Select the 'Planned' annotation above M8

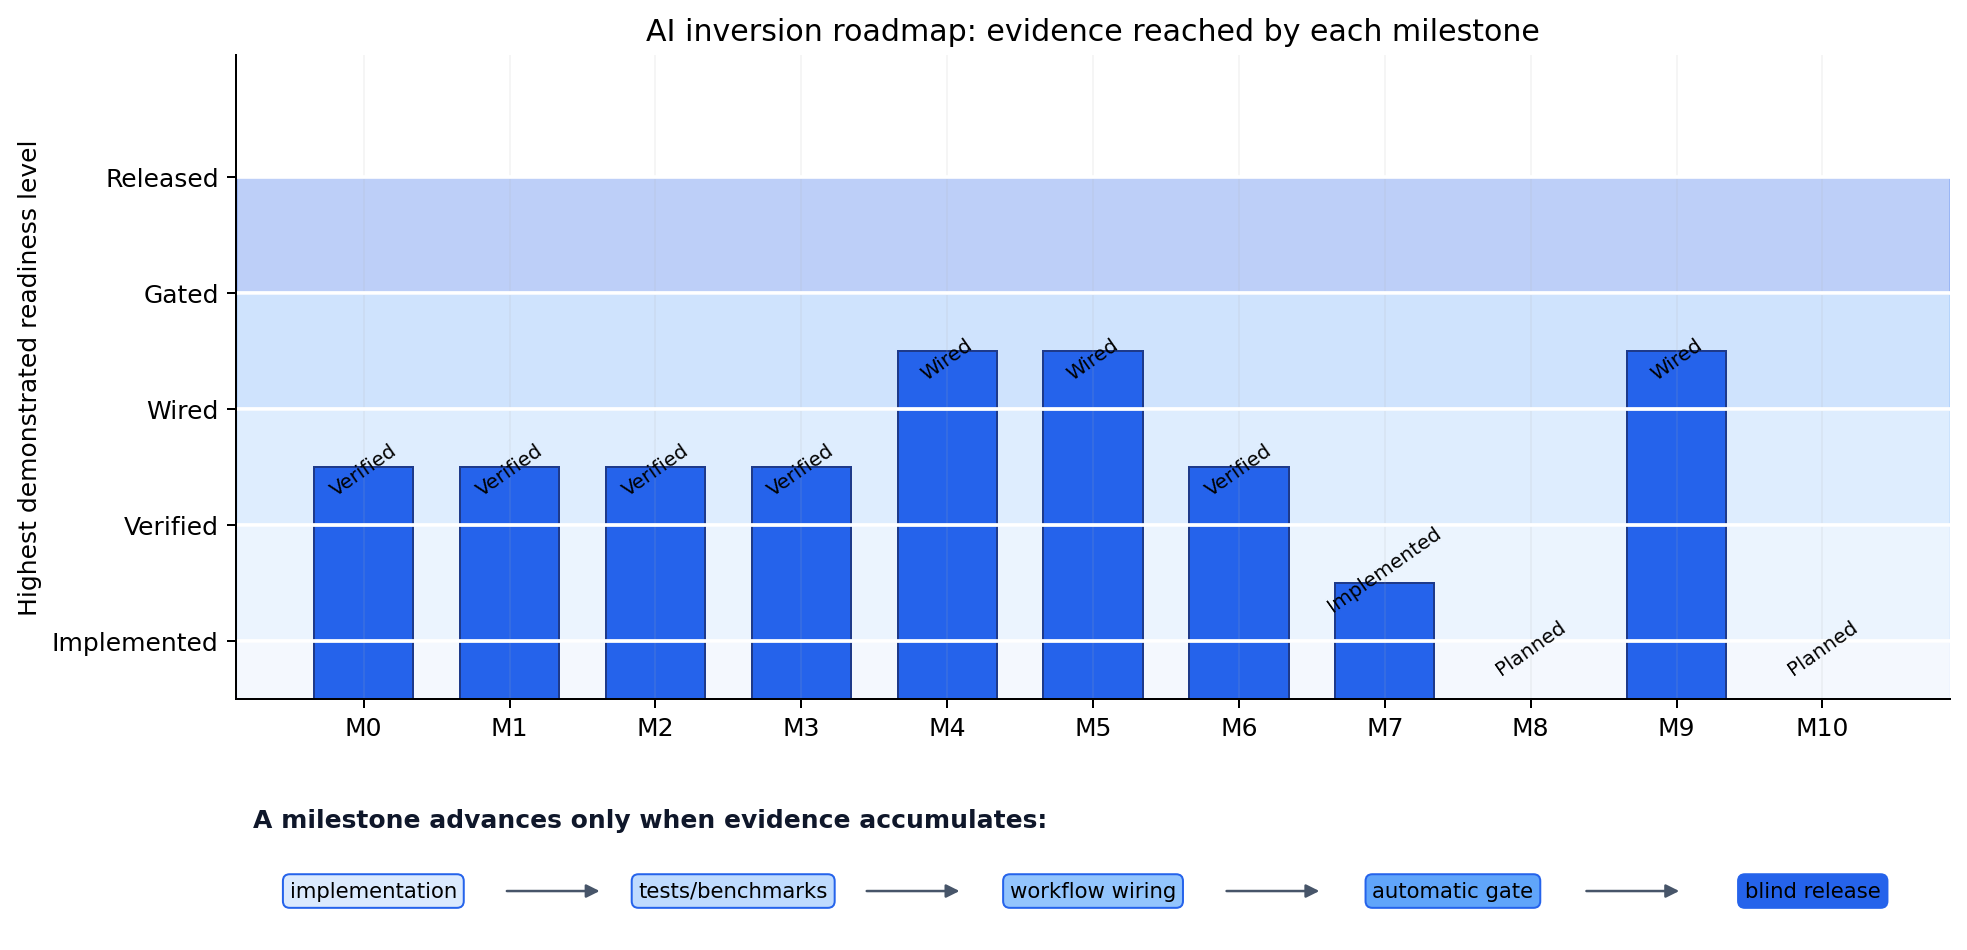(1530, 648)
